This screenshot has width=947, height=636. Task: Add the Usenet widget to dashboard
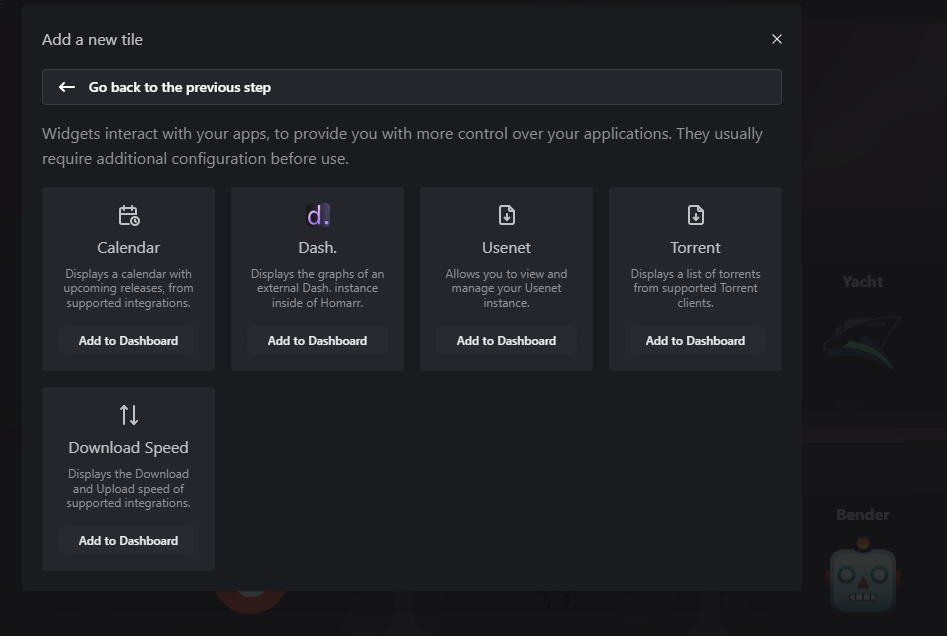[x=506, y=341]
